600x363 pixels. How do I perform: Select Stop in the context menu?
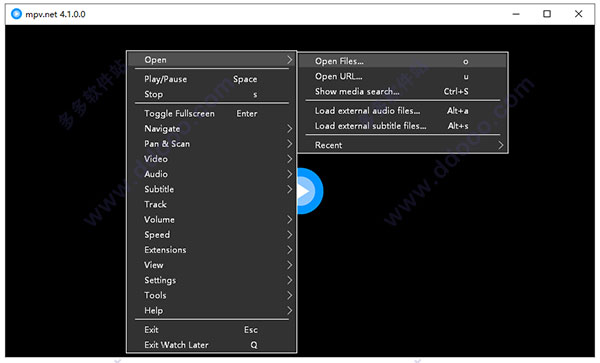point(211,94)
